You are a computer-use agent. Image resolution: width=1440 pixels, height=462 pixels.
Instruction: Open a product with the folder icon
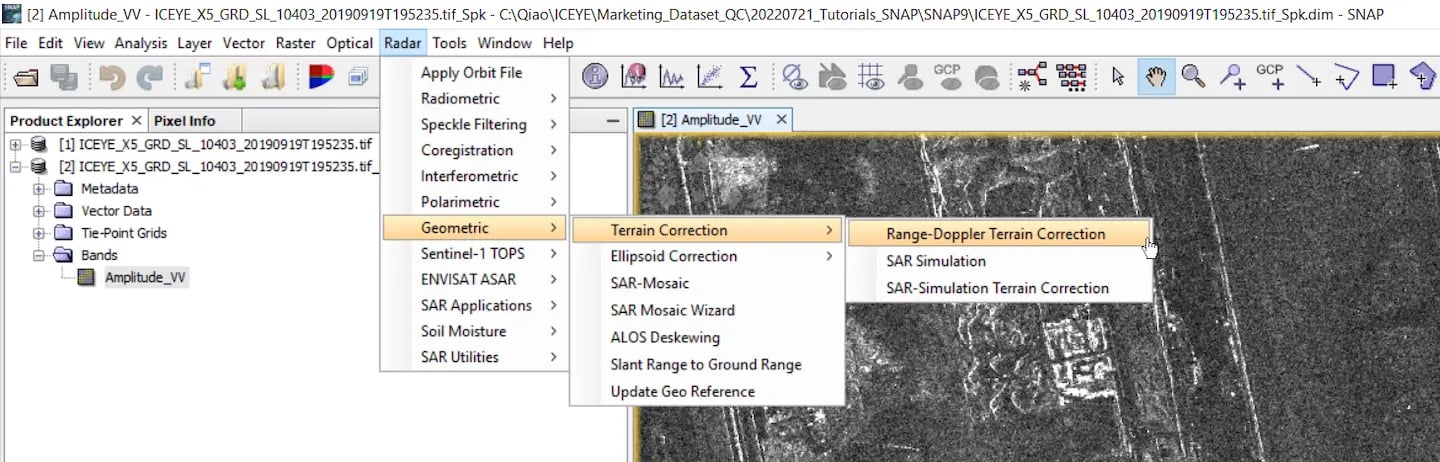(26, 77)
